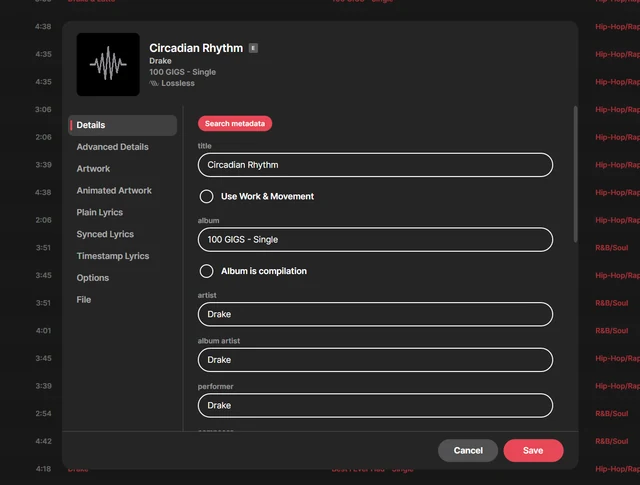Click the 4:18 duration in background list
The width and height of the screenshot is (640, 485).
pos(43,469)
